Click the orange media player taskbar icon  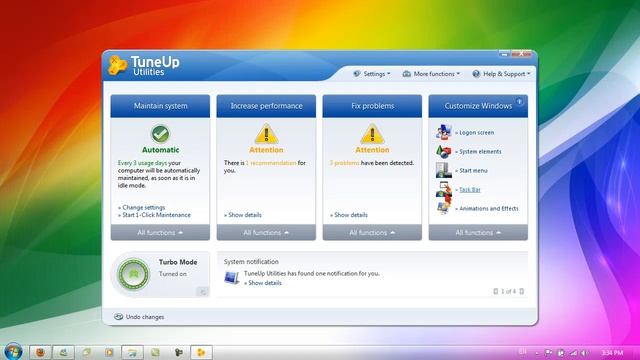[109, 352]
